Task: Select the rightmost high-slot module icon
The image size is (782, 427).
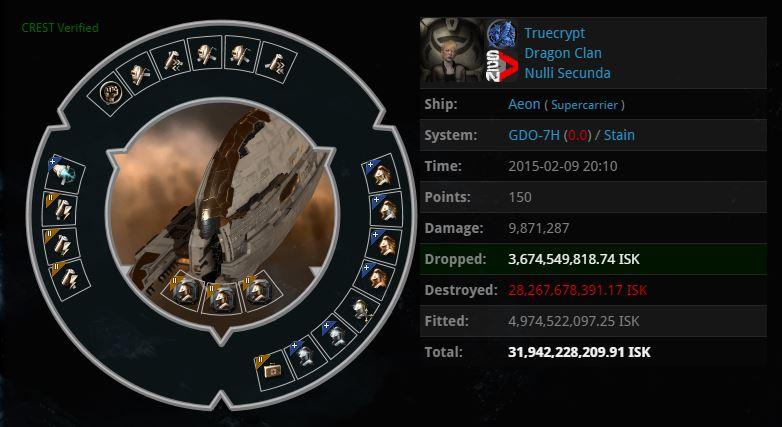Action: coord(278,62)
